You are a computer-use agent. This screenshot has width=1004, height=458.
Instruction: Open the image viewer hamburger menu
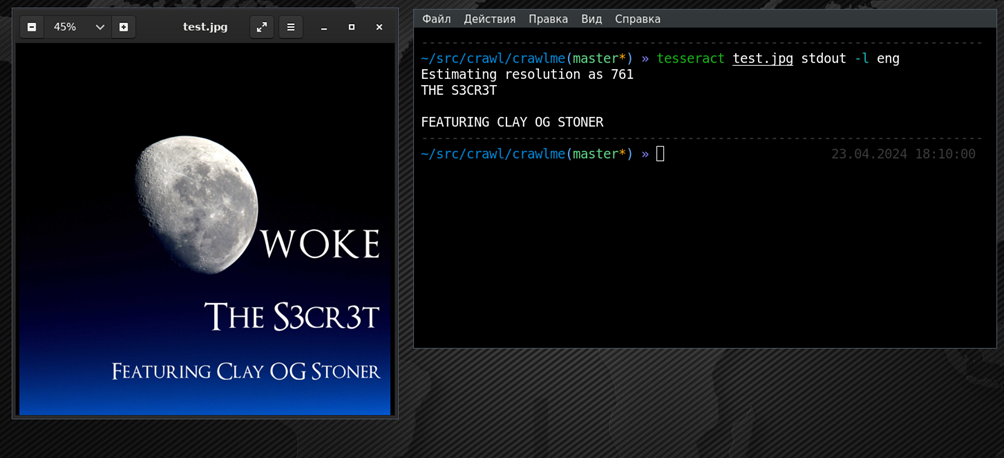click(x=291, y=27)
